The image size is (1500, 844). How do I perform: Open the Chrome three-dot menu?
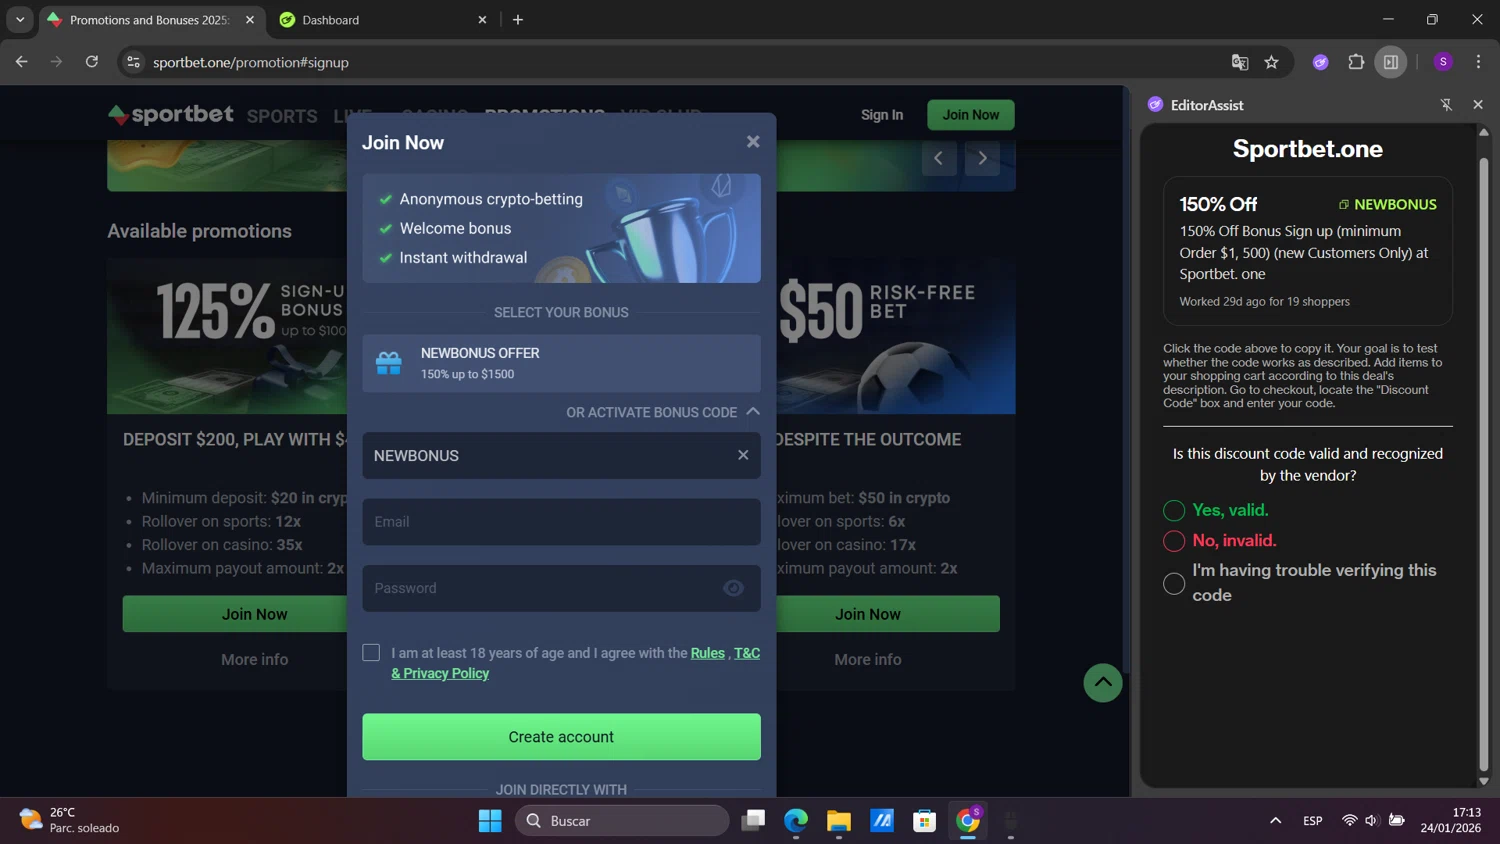coord(1478,62)
